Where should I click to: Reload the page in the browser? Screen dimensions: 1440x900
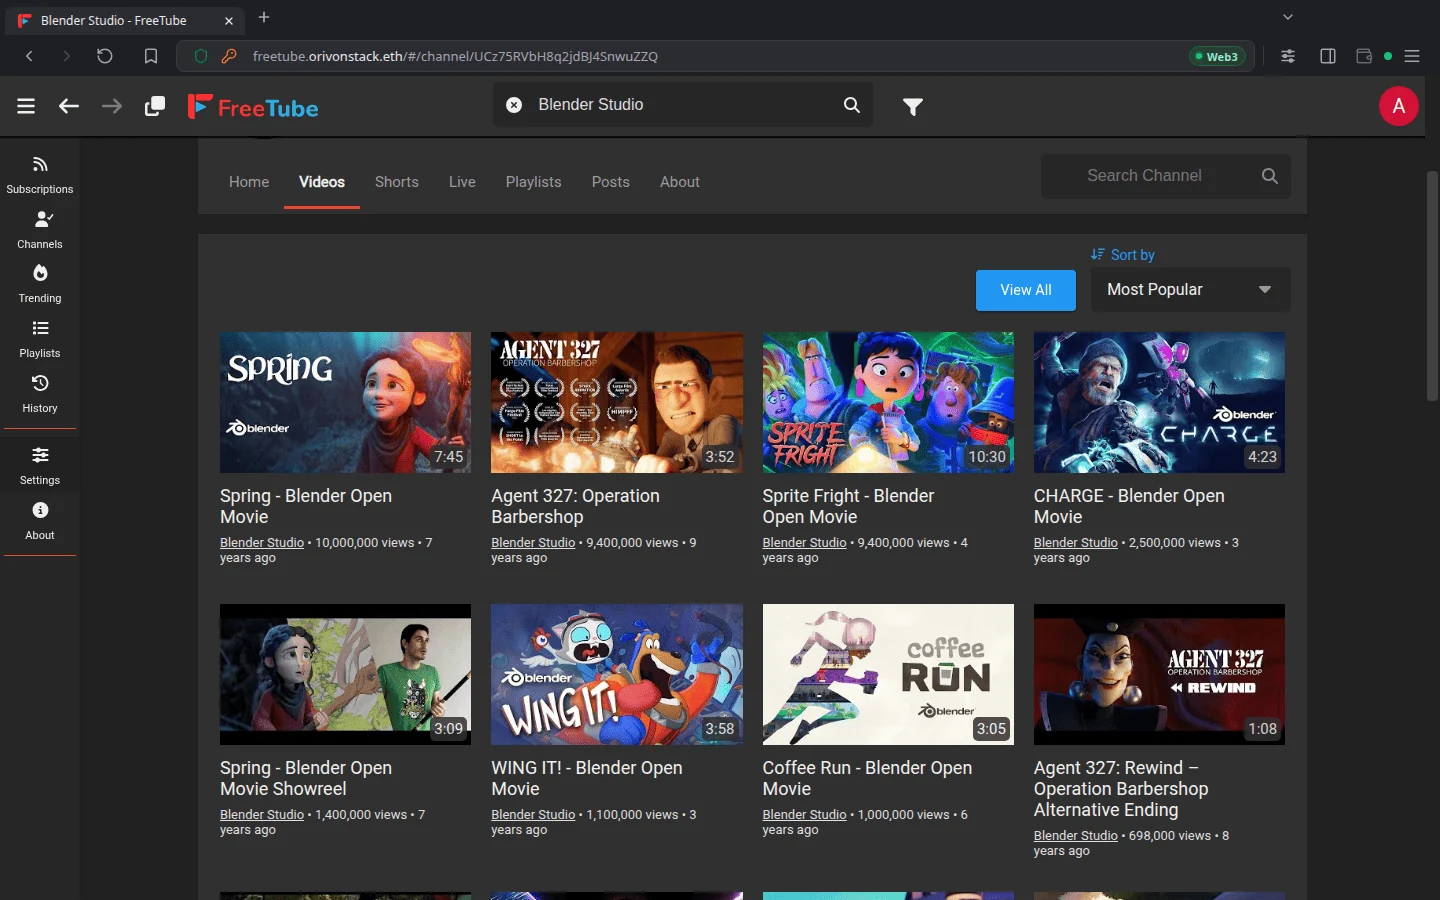(x=105, y=56)
